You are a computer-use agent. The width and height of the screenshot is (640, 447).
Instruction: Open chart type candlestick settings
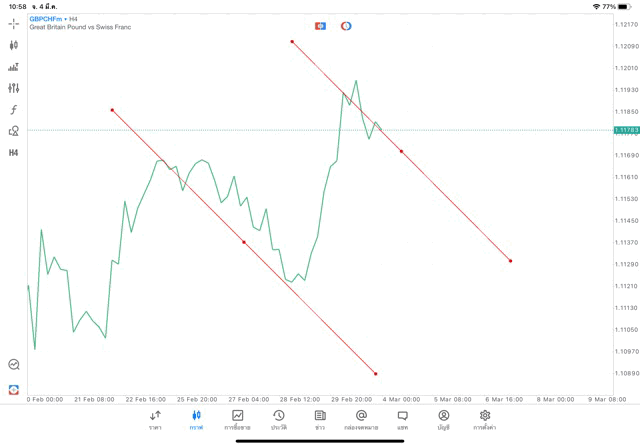point(14,45)
